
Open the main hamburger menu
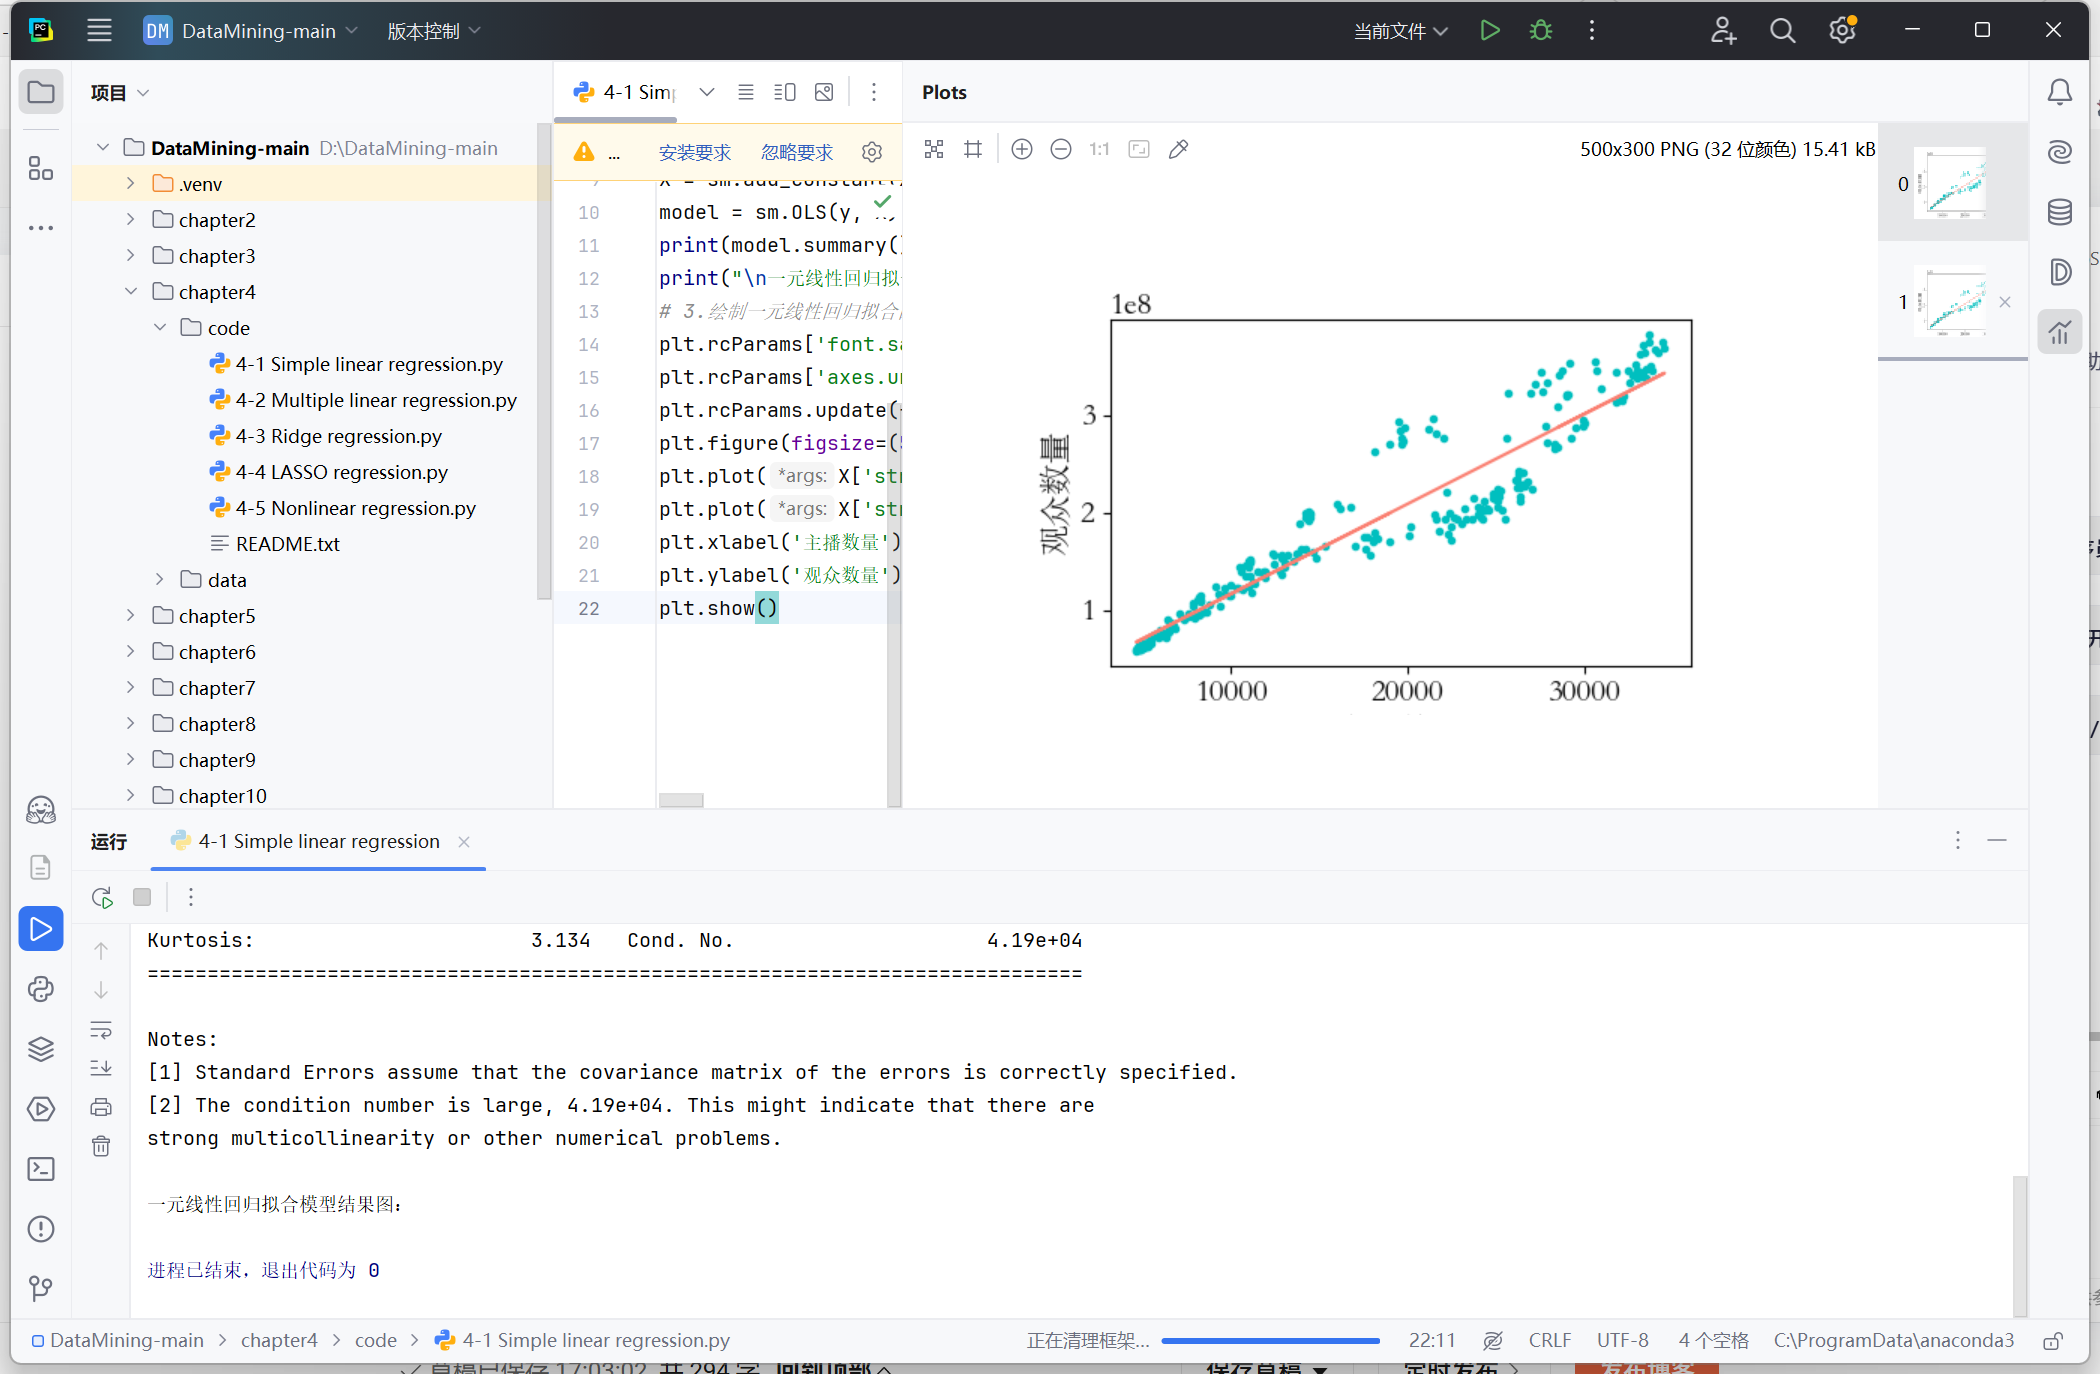coord(99,30)
